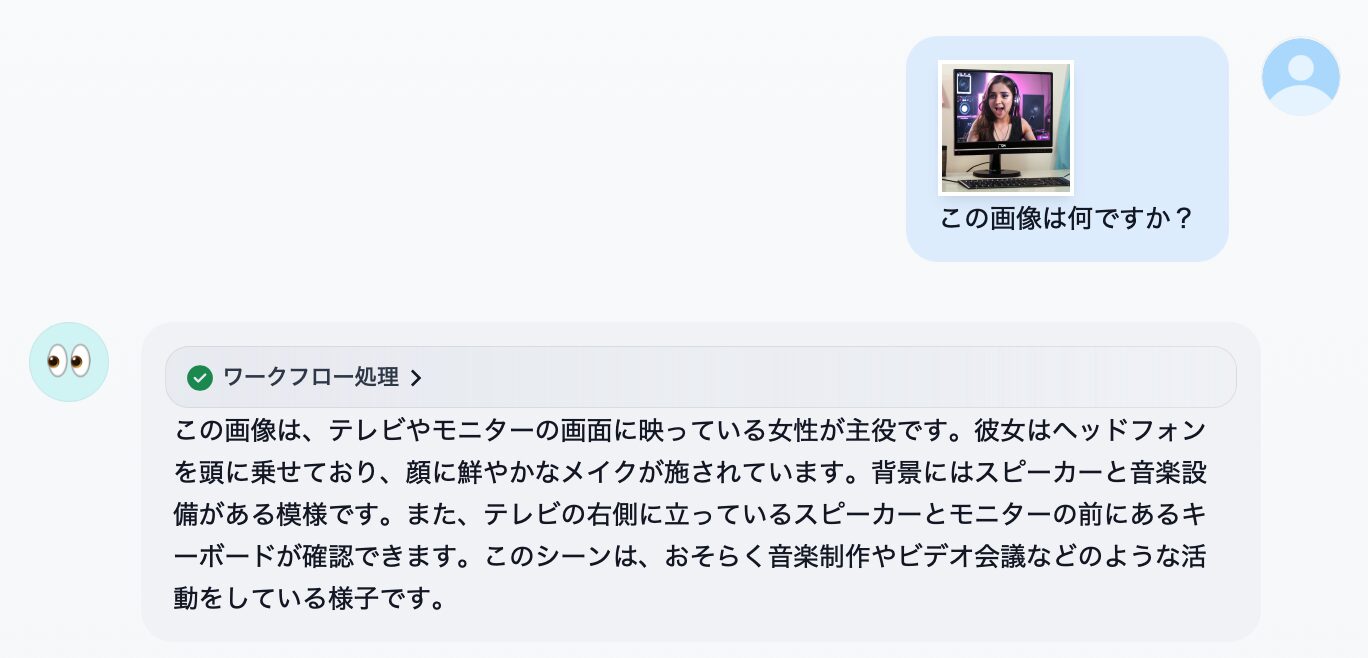Expand the ワークフロー処理 chevron arrow

[416, 378]
